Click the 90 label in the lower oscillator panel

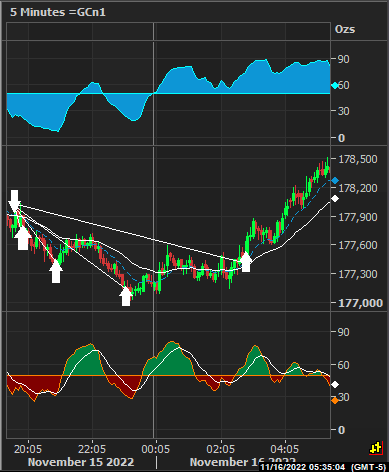344,332
